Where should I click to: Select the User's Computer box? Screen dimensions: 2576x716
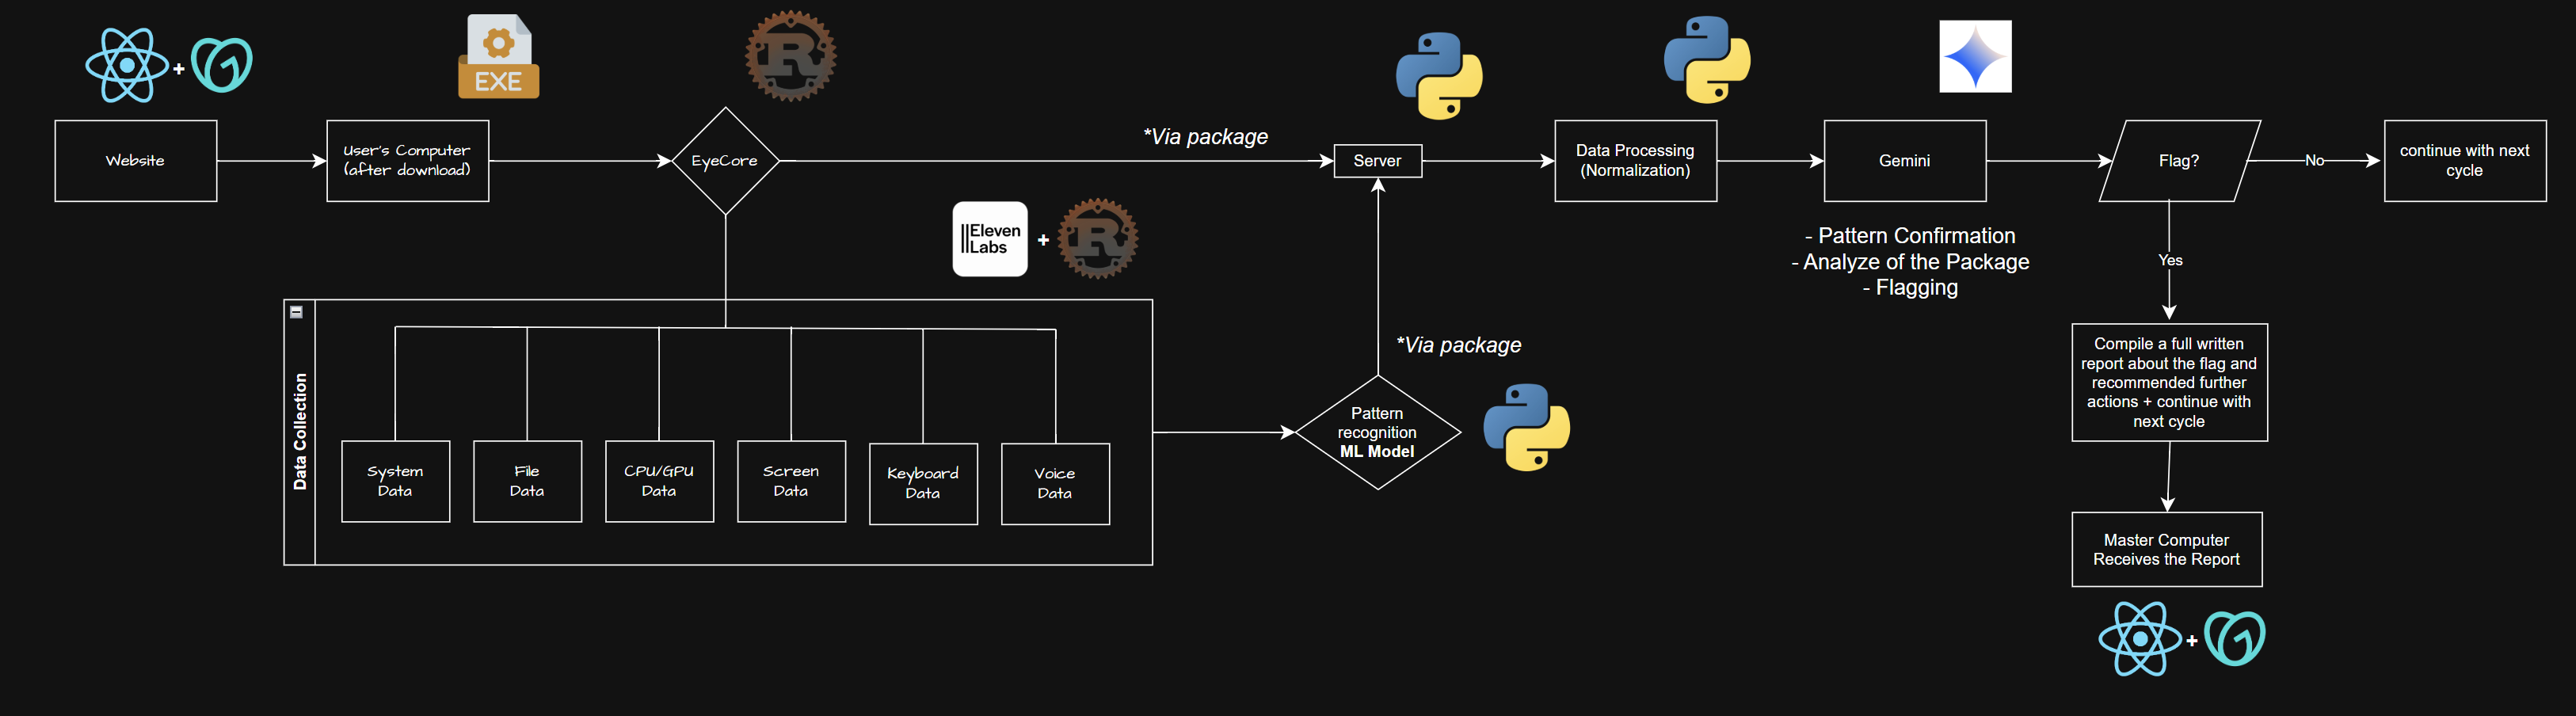(x=408, y=161)
